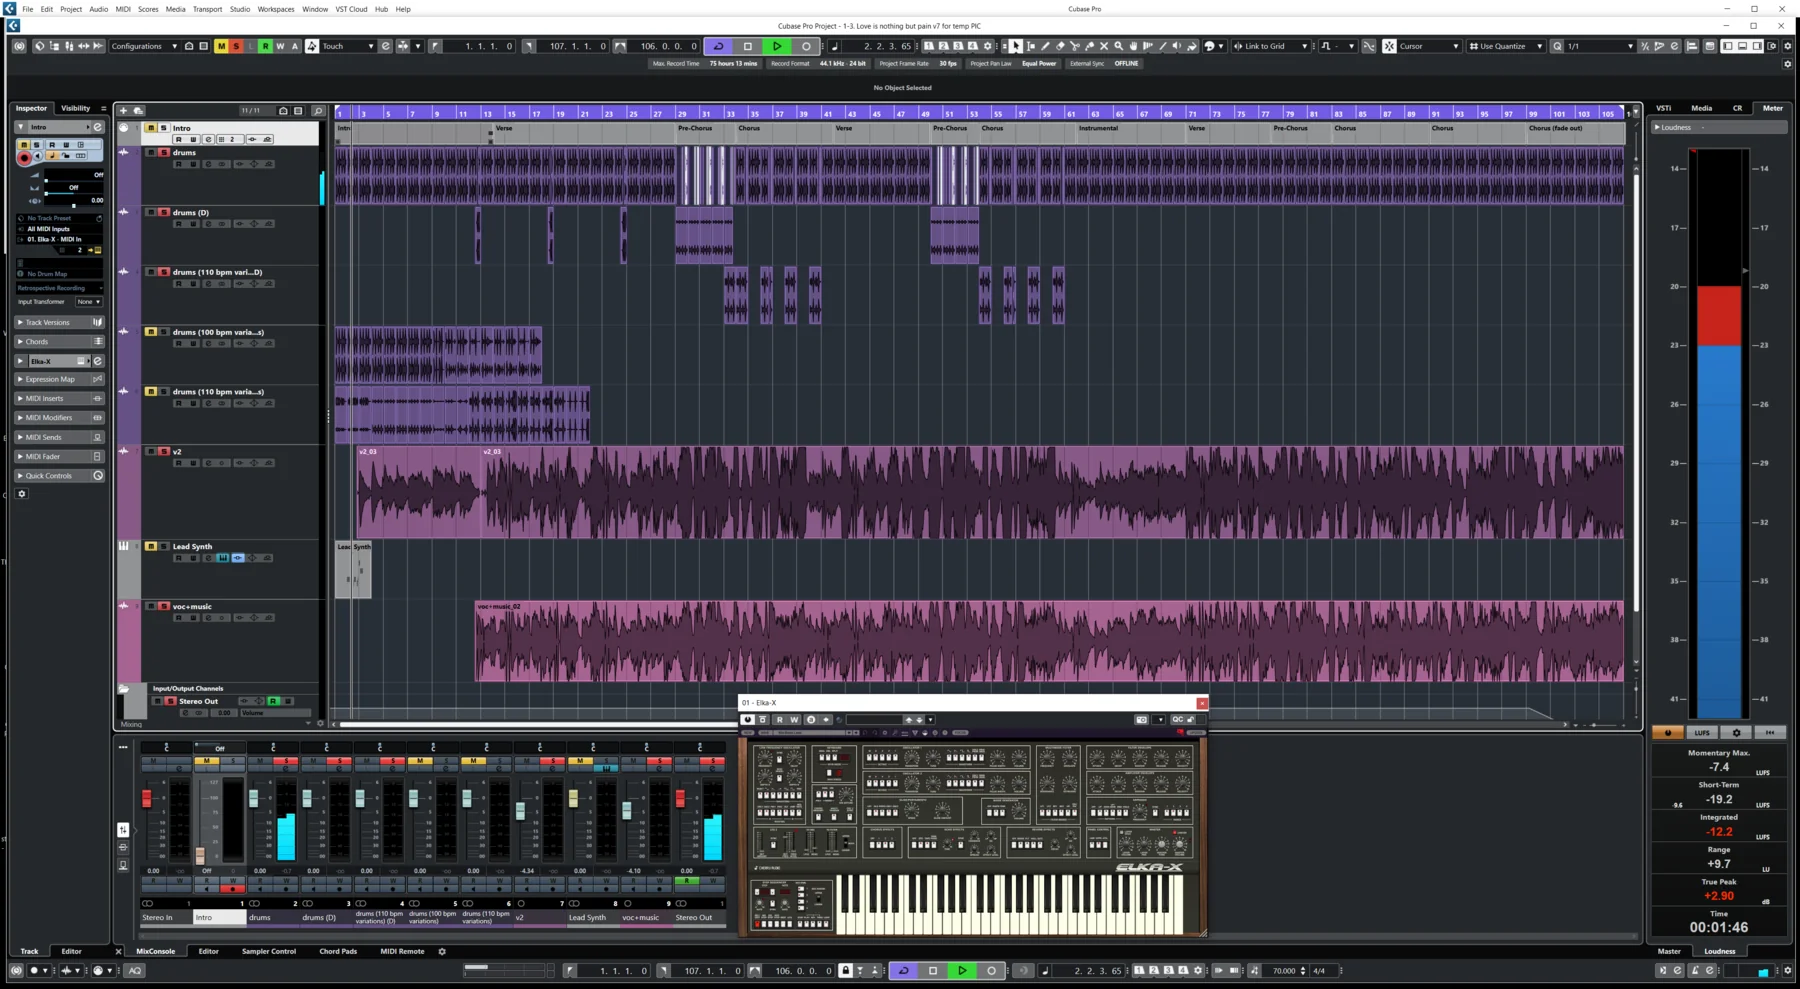Open the Touch automation mode dropdown
Image resolution: width=1800 pixels, height=989 pixels.
click(x=347, y=46)
